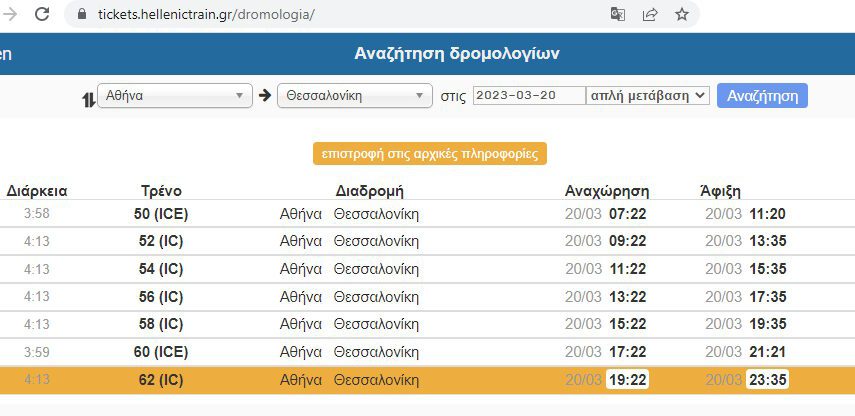Click the browser reload icon
Image resolution: width=855 pixels, height=416 pixels.
tap(42, 15)
